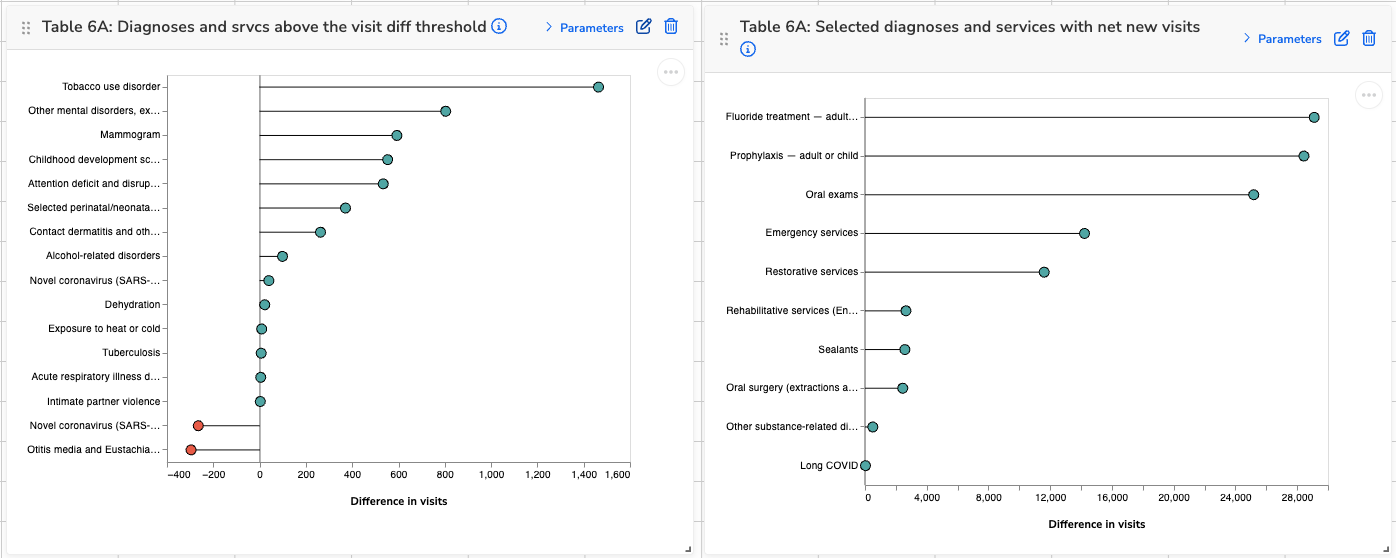1396x558 pixels.
Task: Expand Parameters in the right panel
Action: 1282,39
